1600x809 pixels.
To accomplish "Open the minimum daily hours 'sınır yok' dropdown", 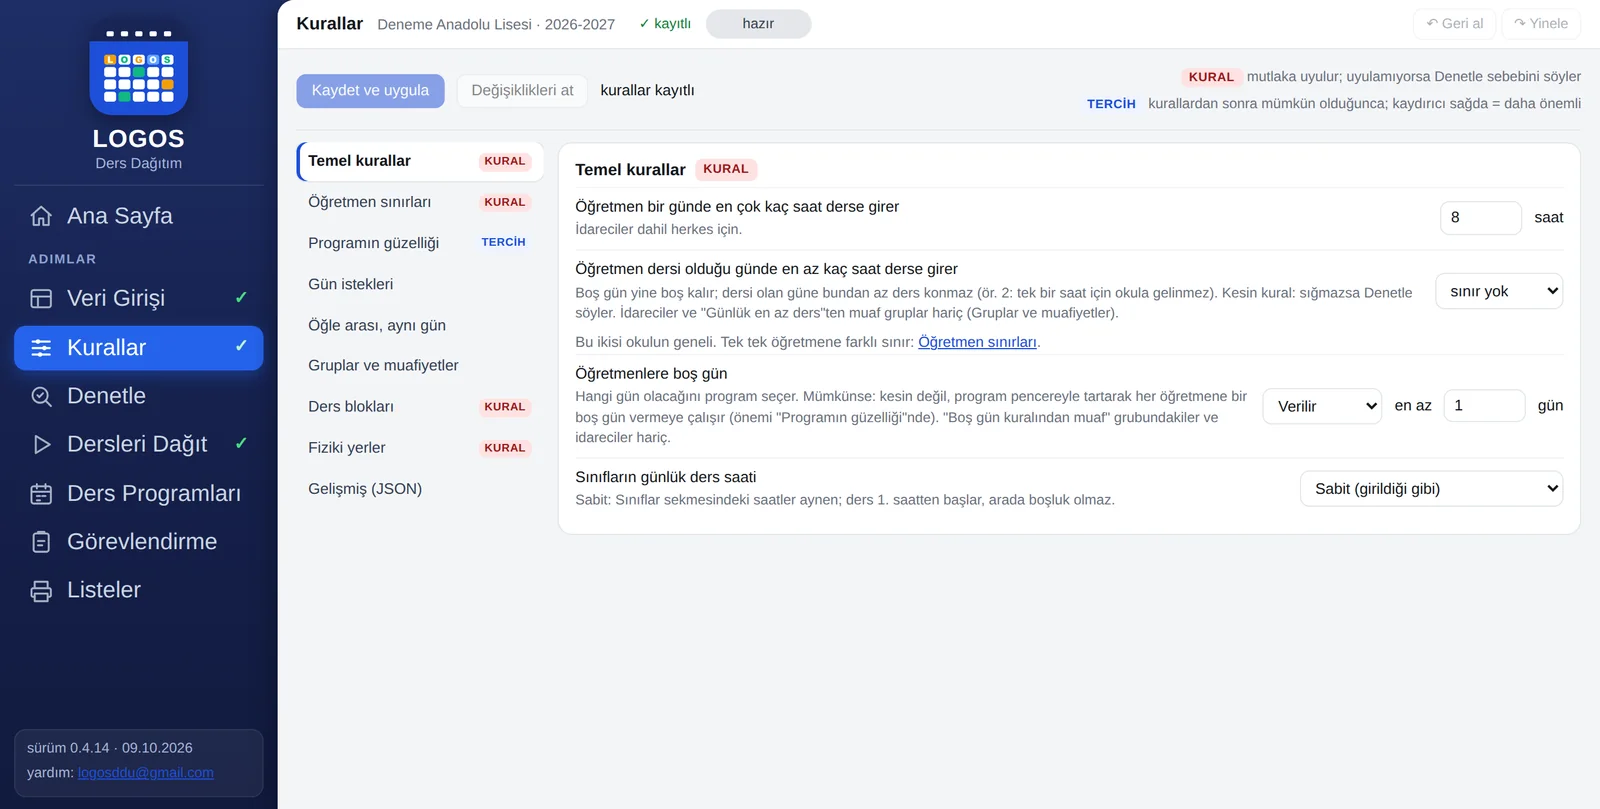I will pyautogui.click(x=1499, y=291).
